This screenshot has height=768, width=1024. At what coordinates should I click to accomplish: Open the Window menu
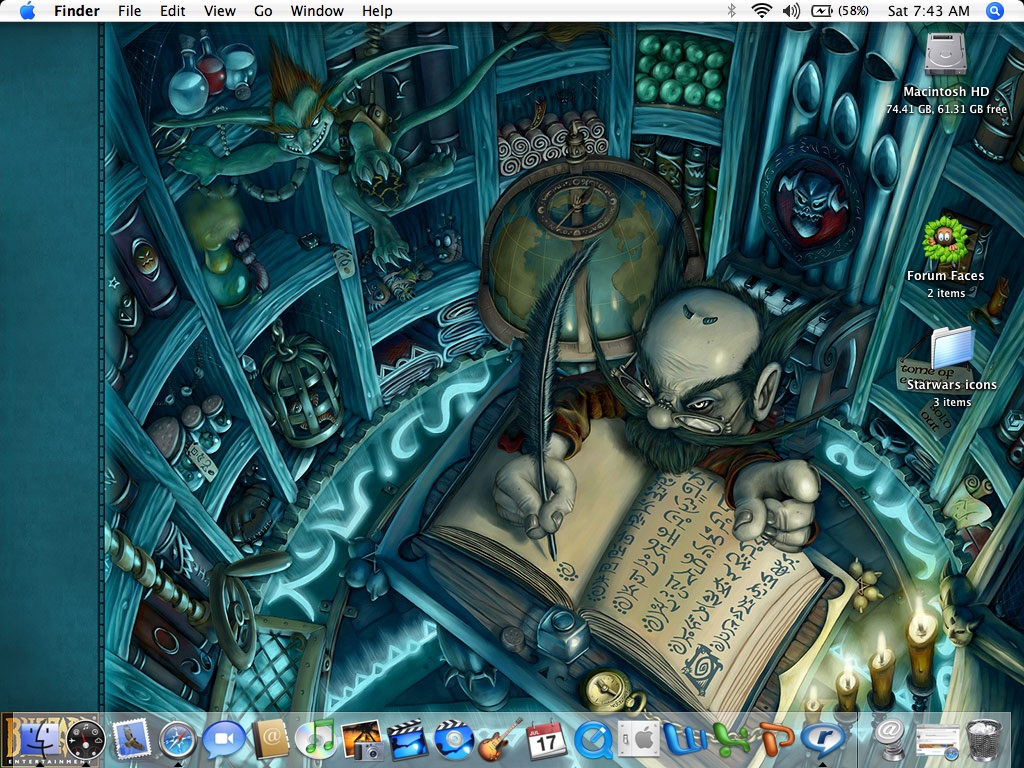tap(317, 11)
